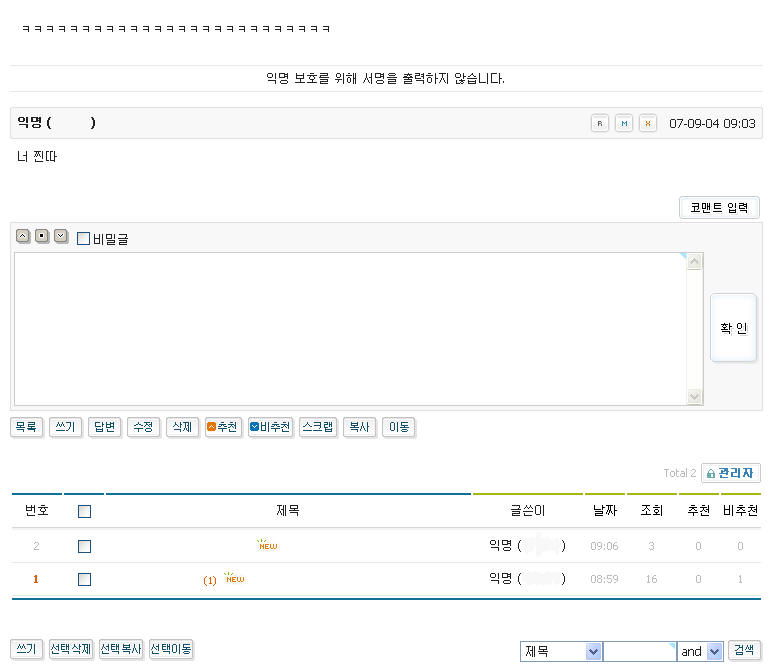Click the comment timestamp 07-09-04 09:03
Screen dimensions: 779x671
click(x=712, y=124)
